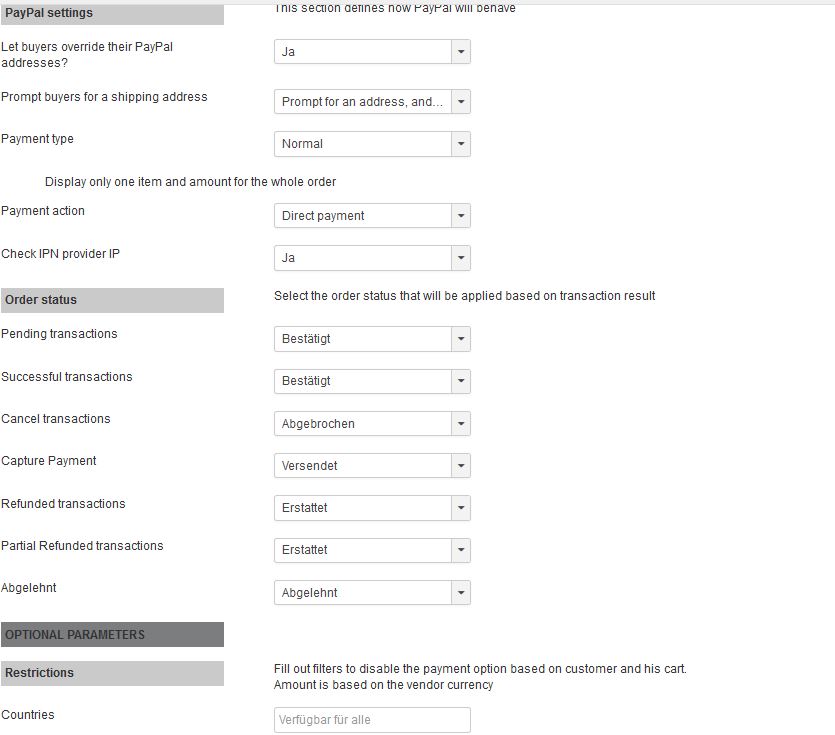
Task: Click the Restrictions section header
Action: [112, 673]
